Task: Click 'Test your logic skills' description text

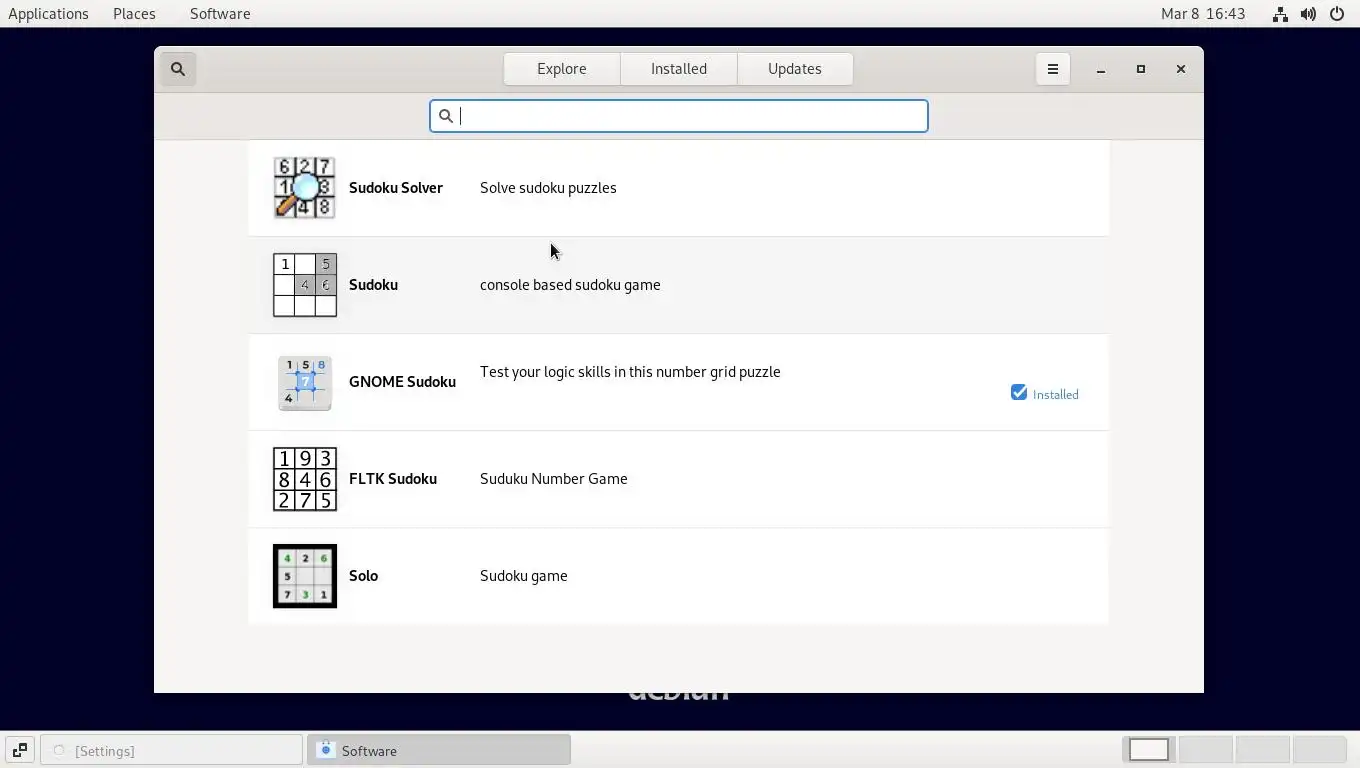Action: (x=630, y=372)
